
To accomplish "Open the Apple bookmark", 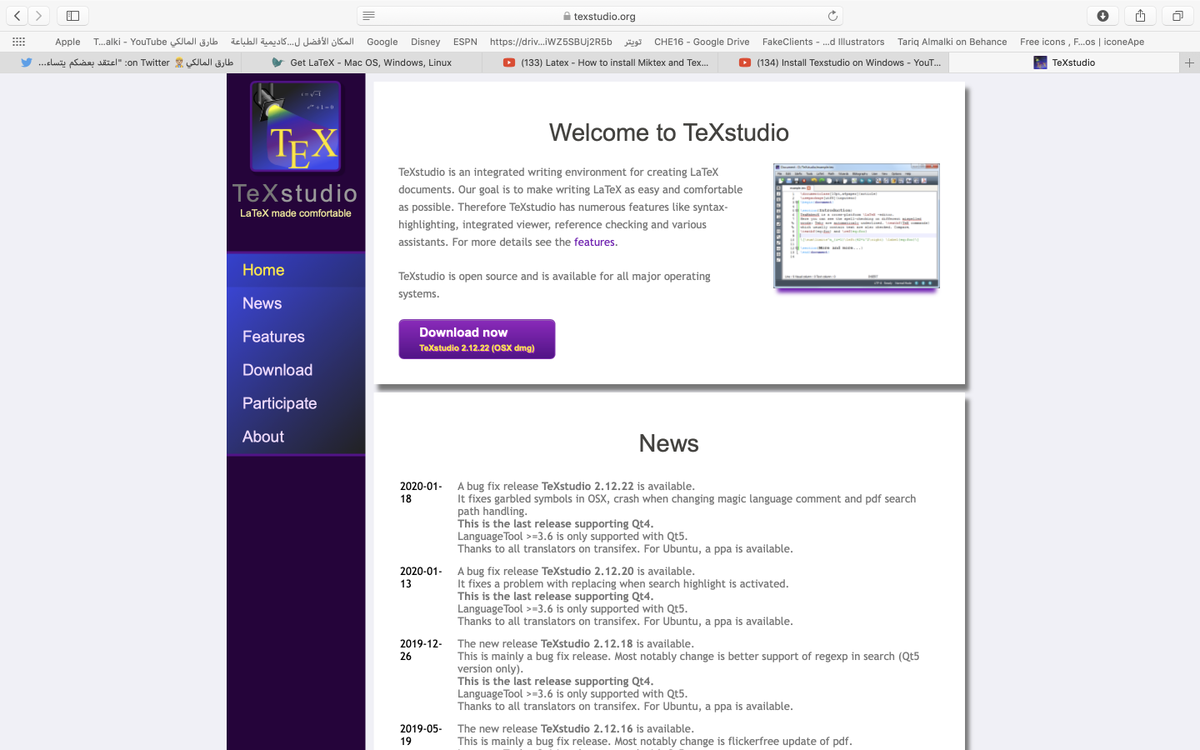I will click(68, 42).
